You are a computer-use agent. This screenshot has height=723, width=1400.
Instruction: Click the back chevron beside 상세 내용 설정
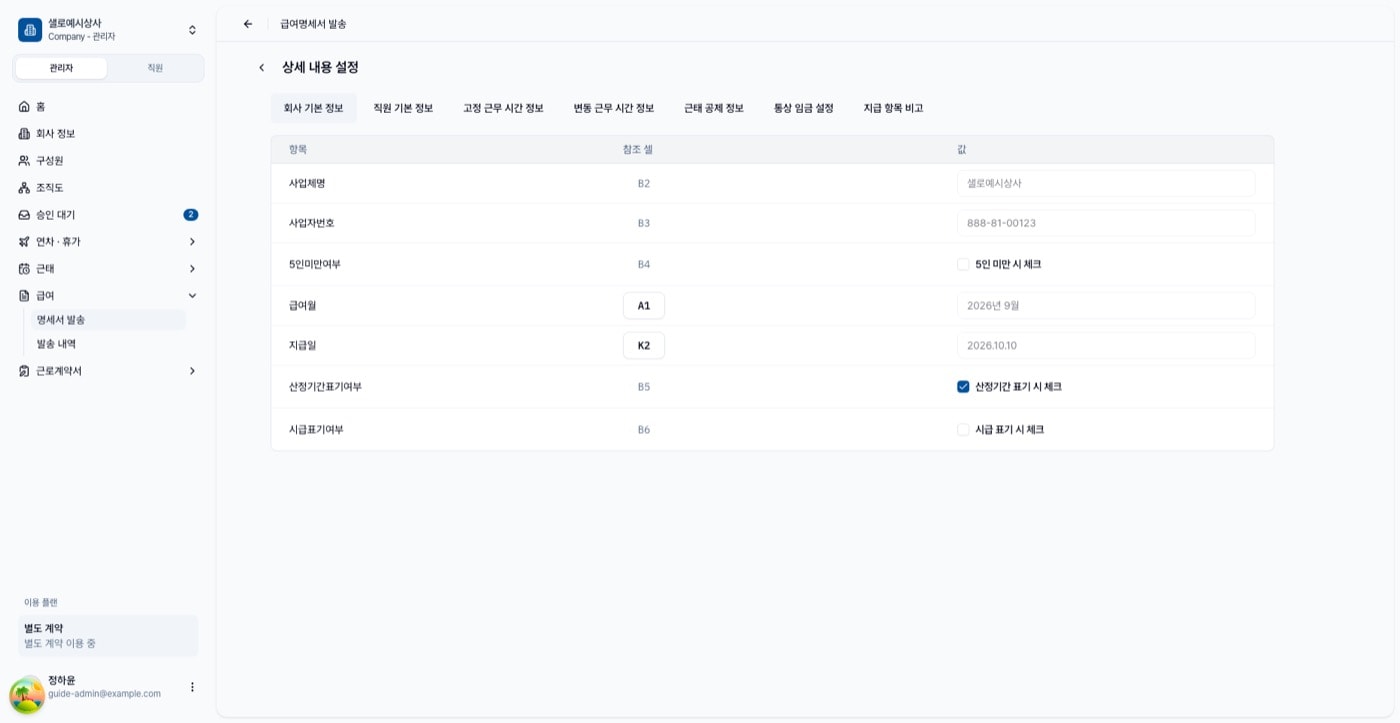[262, 68]
